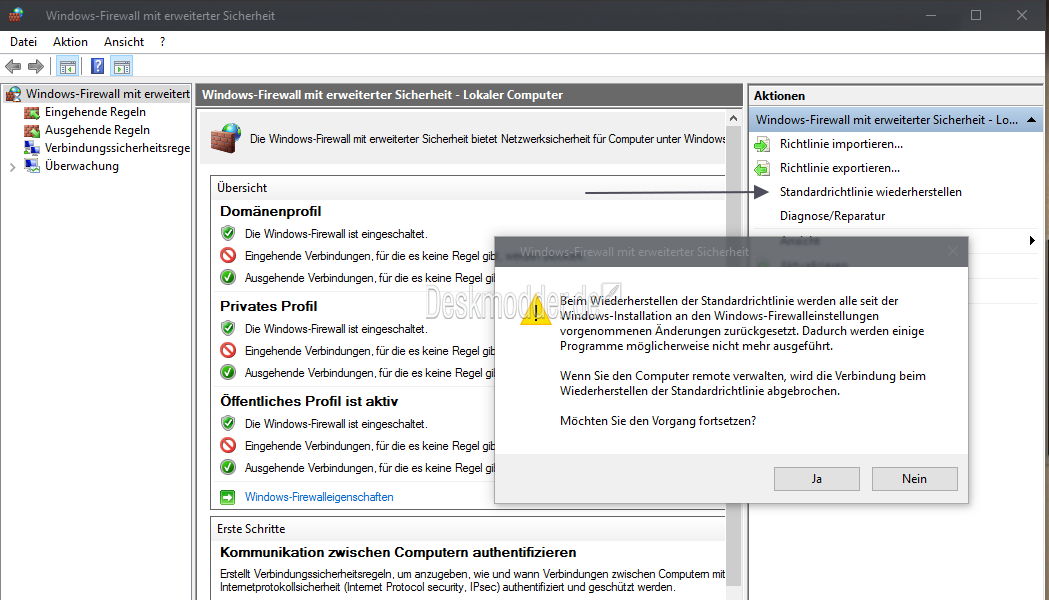Screen dimensions: 1049x600
Task: Click the warning triangle icon in dialog
Action: pyautogui.click(x=535, y=311)
